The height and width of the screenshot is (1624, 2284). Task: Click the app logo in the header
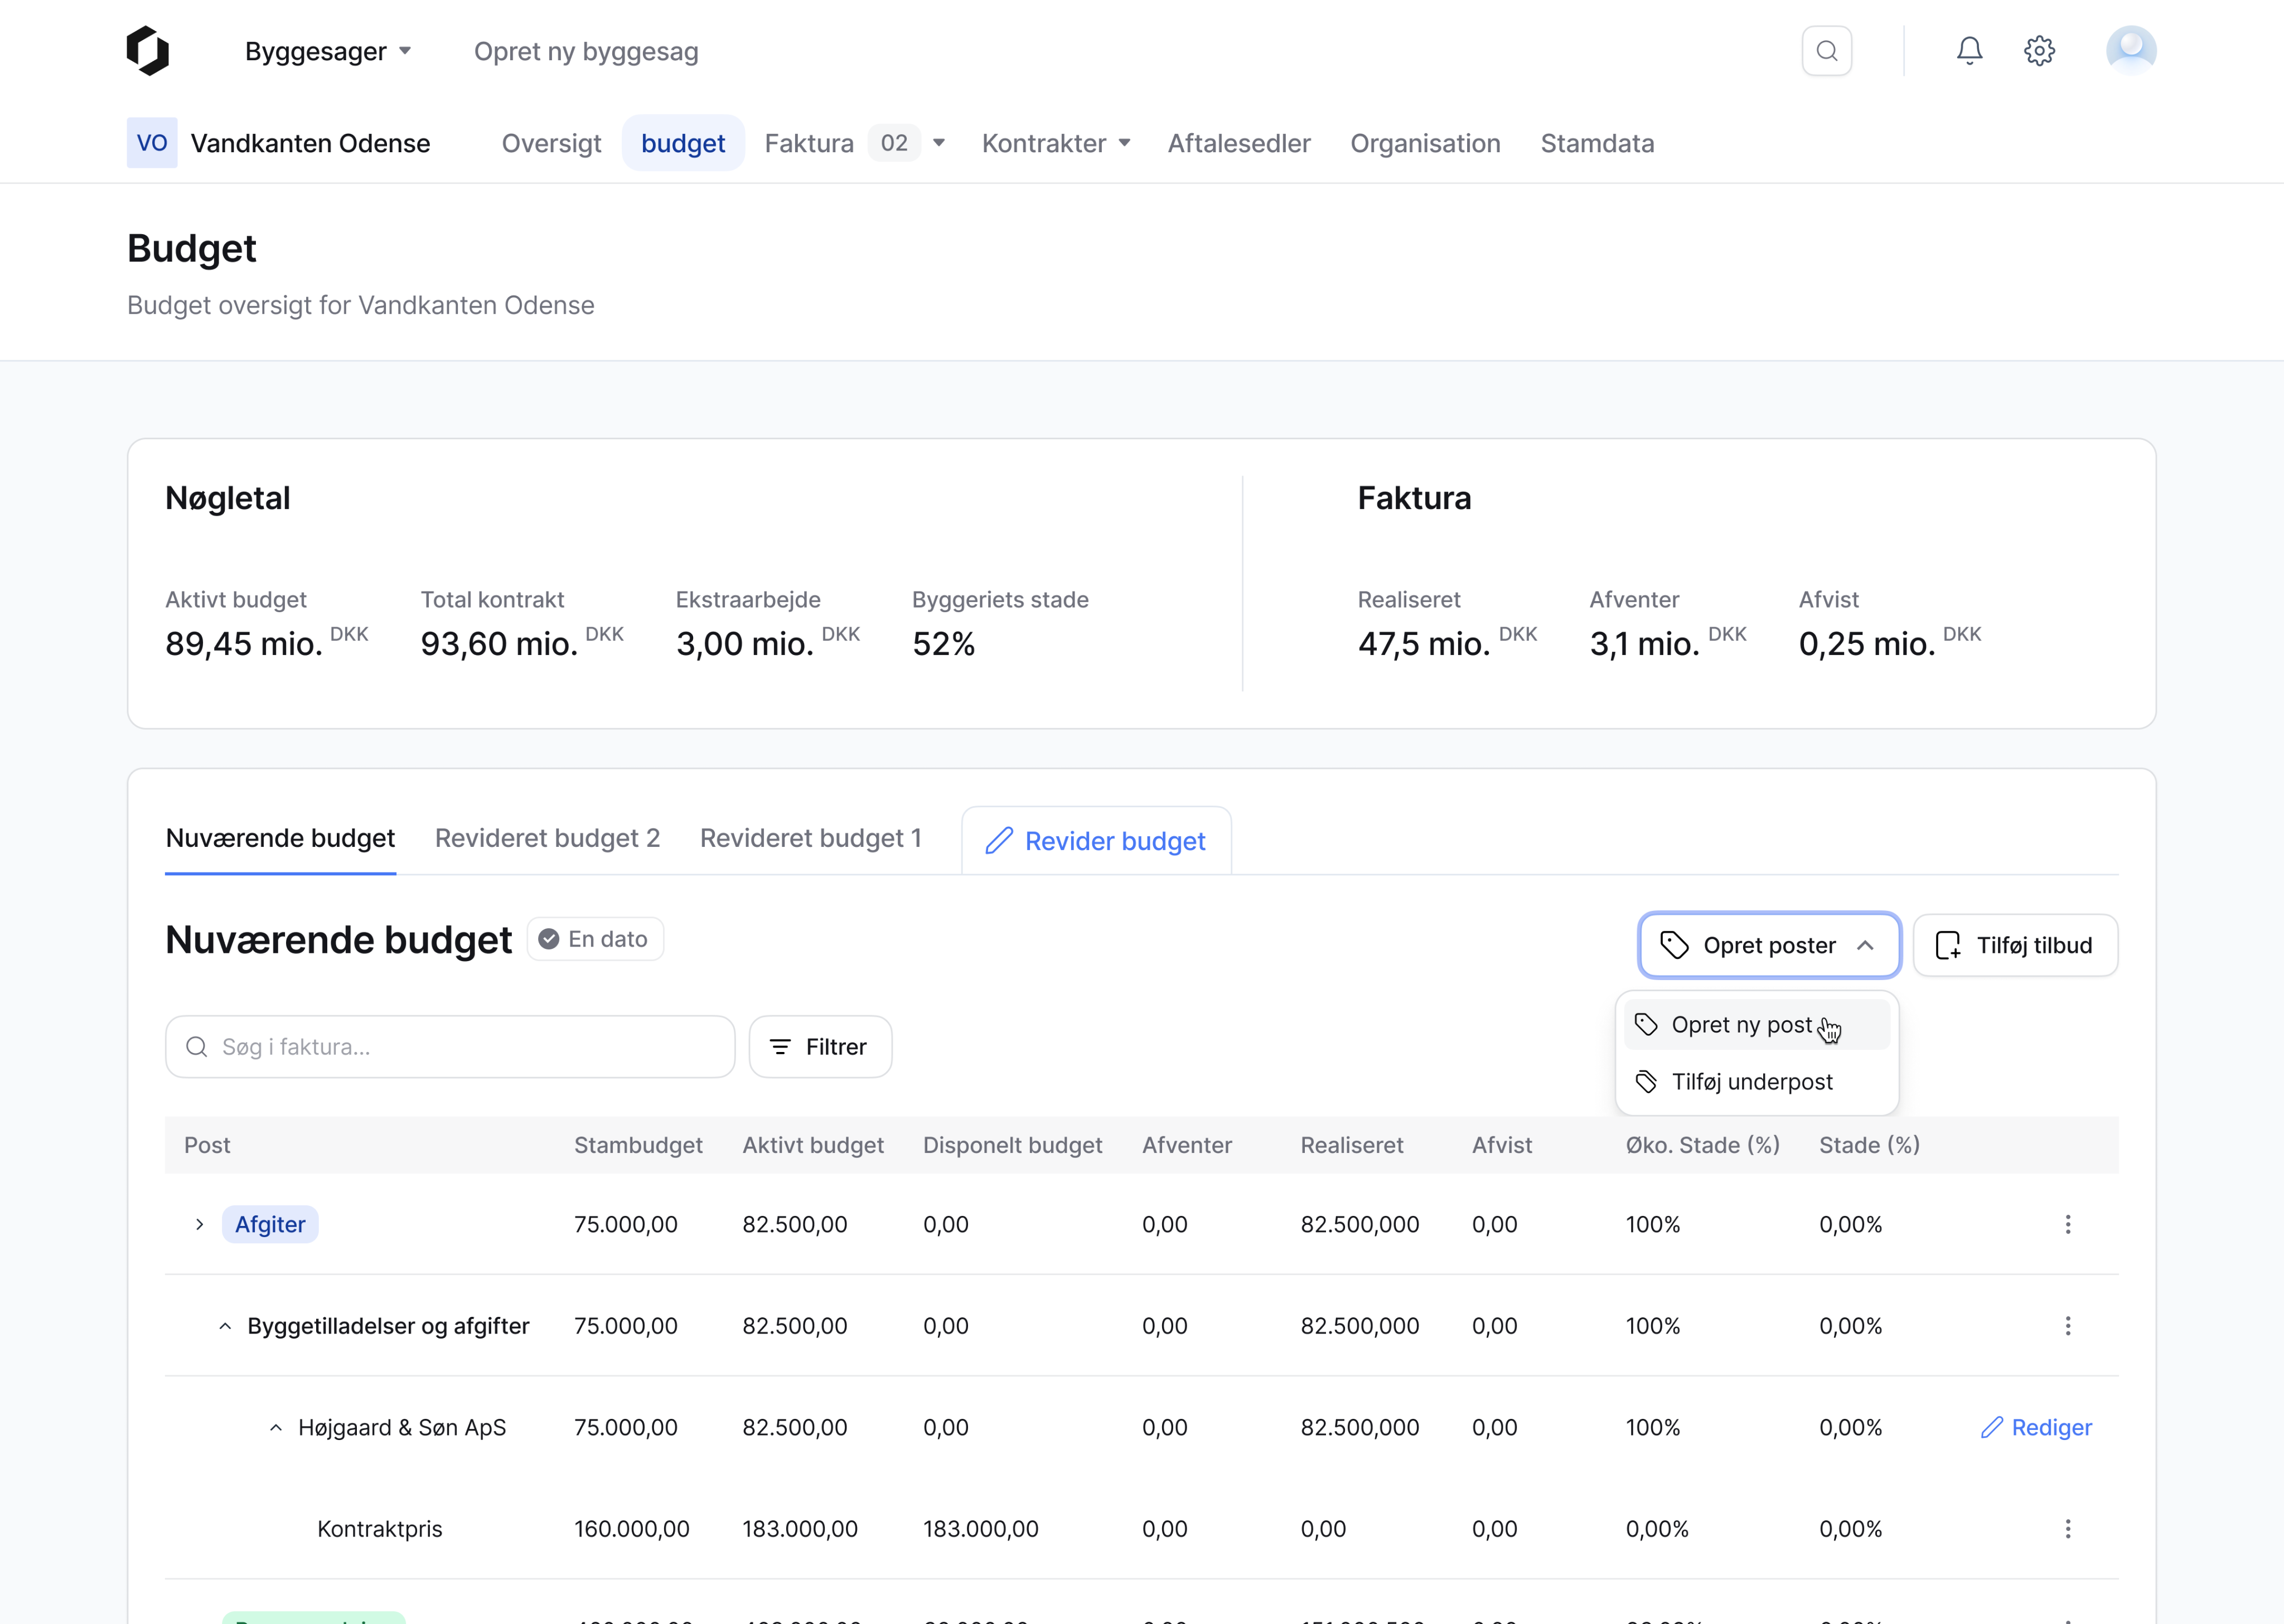148,51
